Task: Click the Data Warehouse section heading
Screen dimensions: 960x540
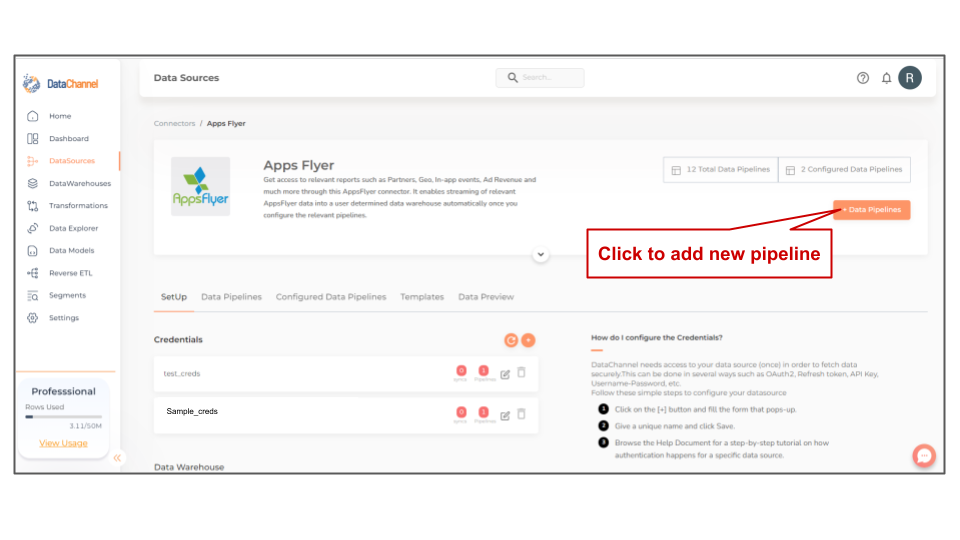Action: (x=189, y=467)
